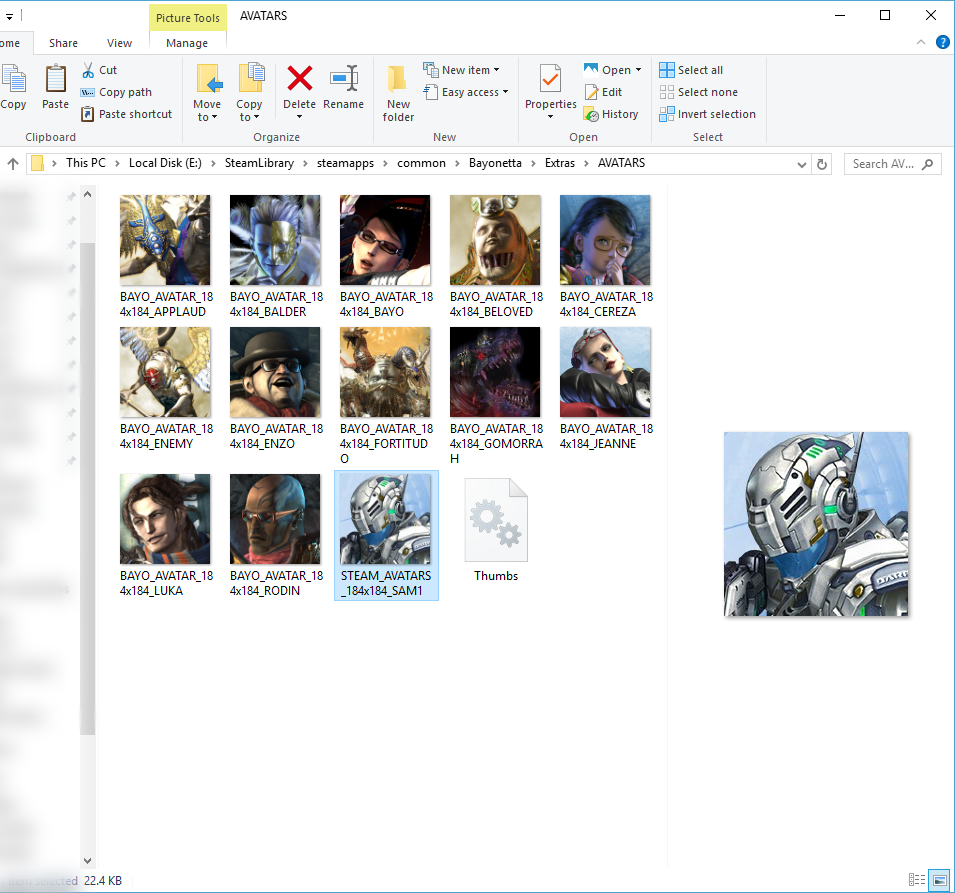Click the Cut scissors icon
The height and width of the screenshot is (893, 955).
88,70
